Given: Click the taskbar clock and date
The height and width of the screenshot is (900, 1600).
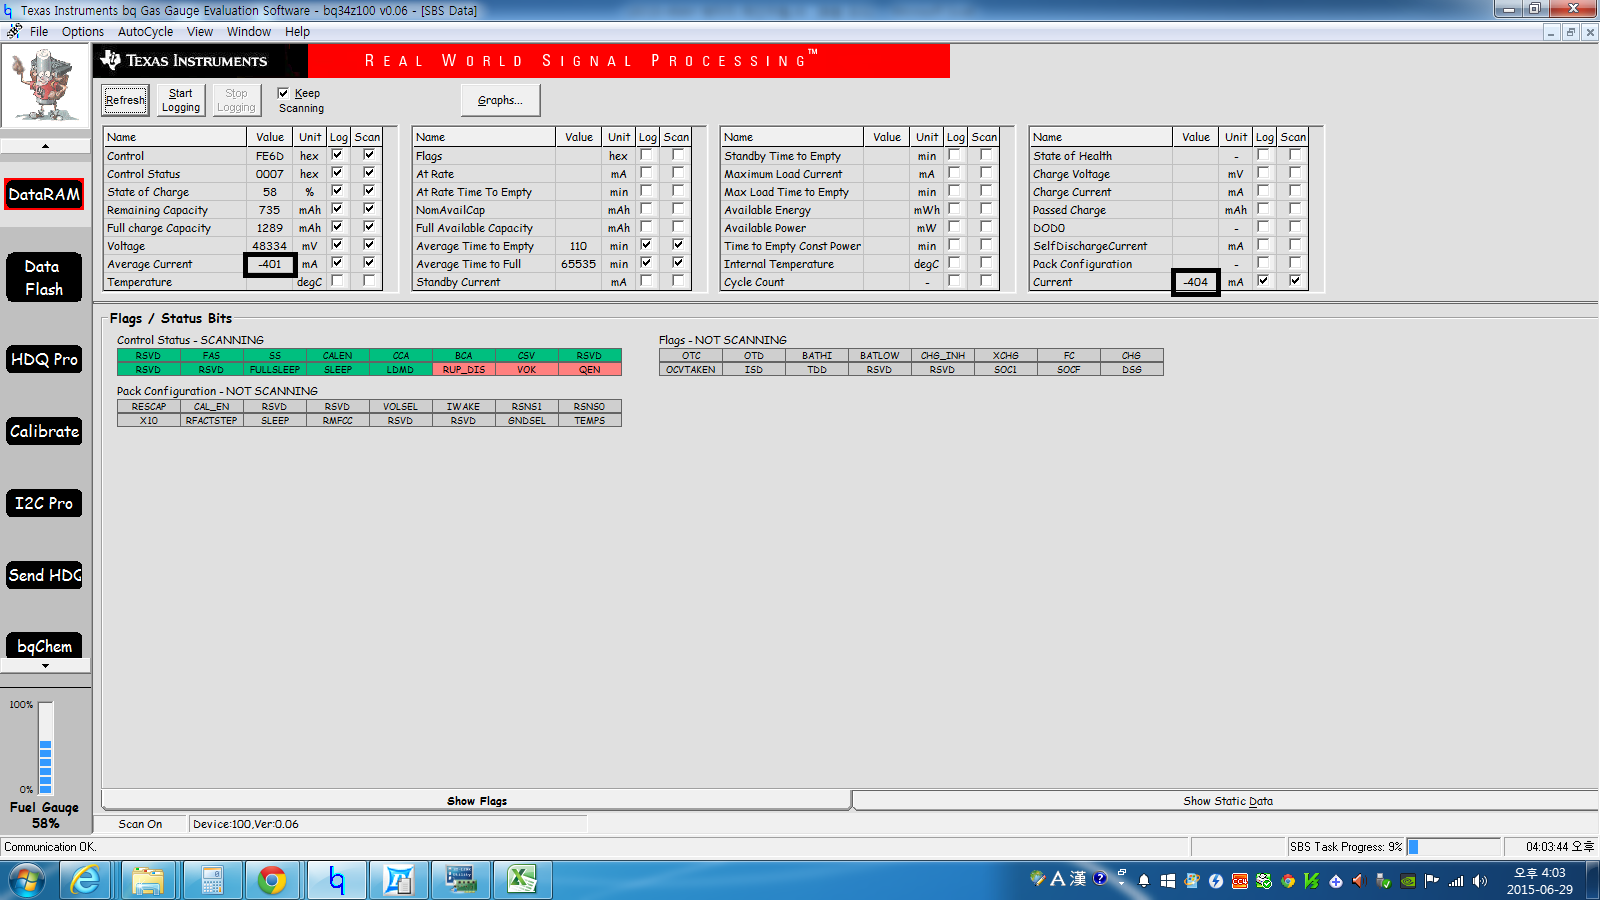Looking at the screenshot, I should [1540, 881].
